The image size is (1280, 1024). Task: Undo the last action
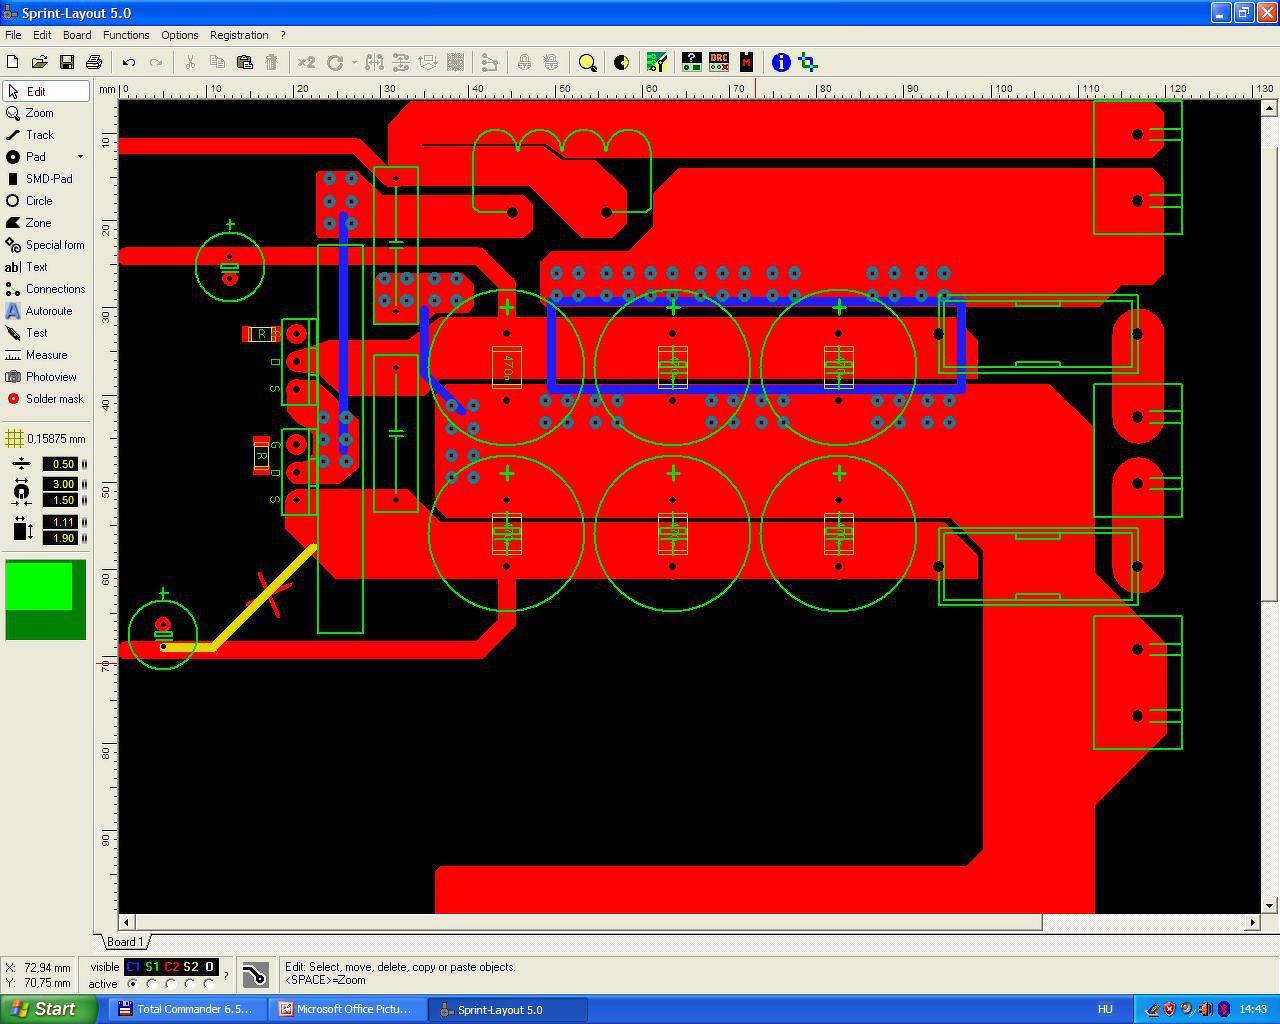[x=129, y=62]
